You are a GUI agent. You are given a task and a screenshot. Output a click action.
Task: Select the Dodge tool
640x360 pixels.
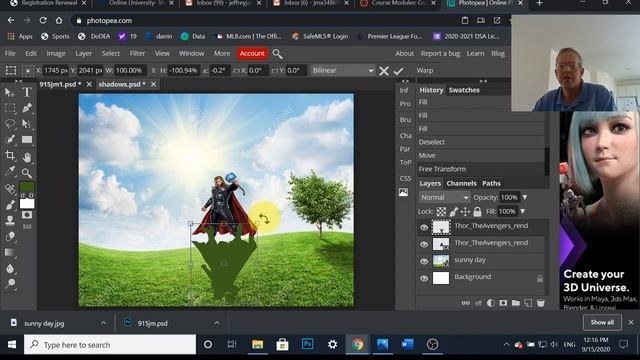click(10, 284)
